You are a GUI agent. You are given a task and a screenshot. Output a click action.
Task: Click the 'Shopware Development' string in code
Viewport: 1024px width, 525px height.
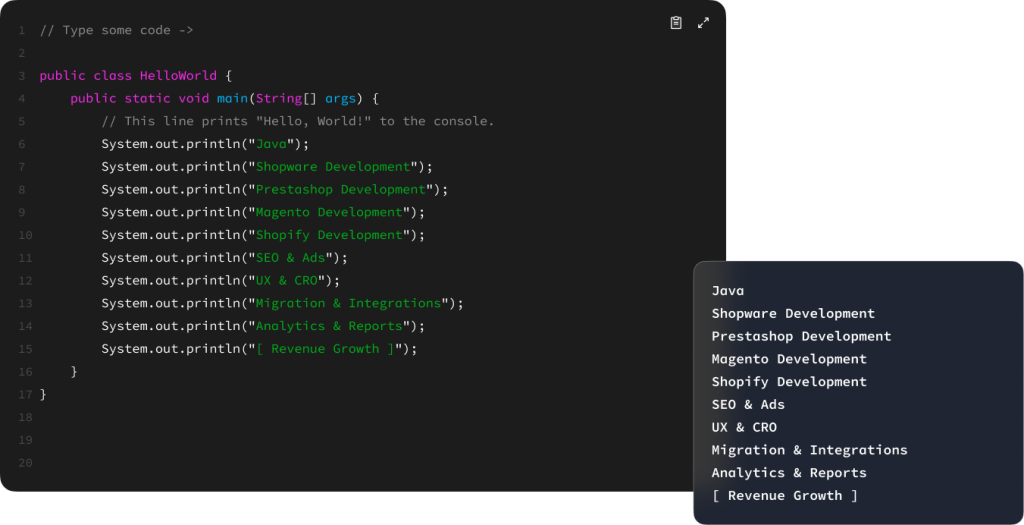coord(333,167)
